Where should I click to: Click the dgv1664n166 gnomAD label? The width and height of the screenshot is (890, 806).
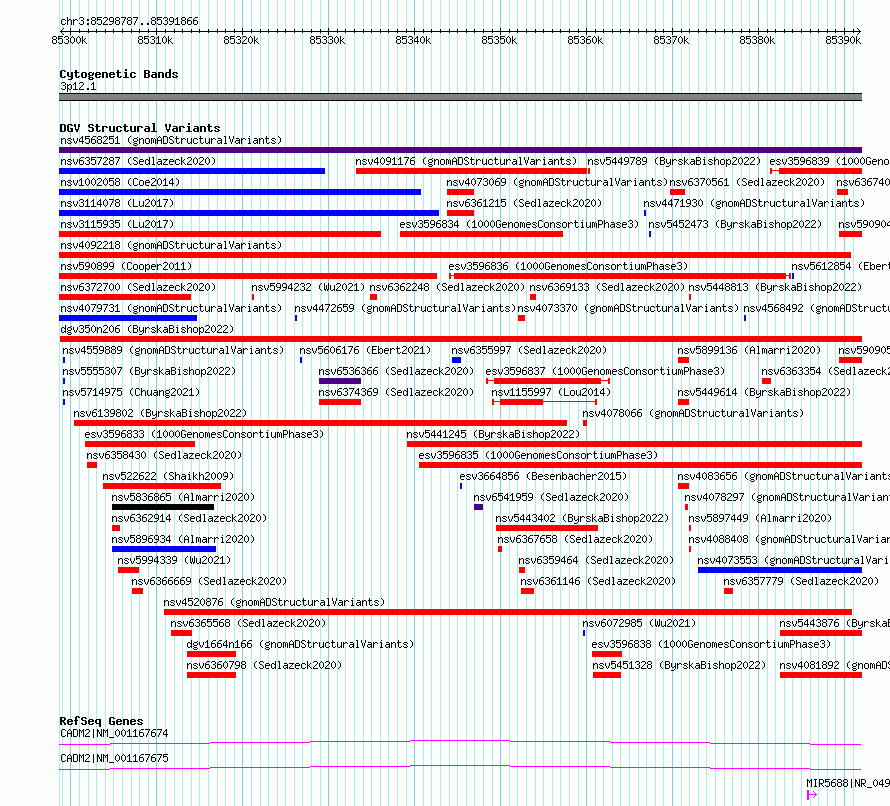[x=300, y=644]
